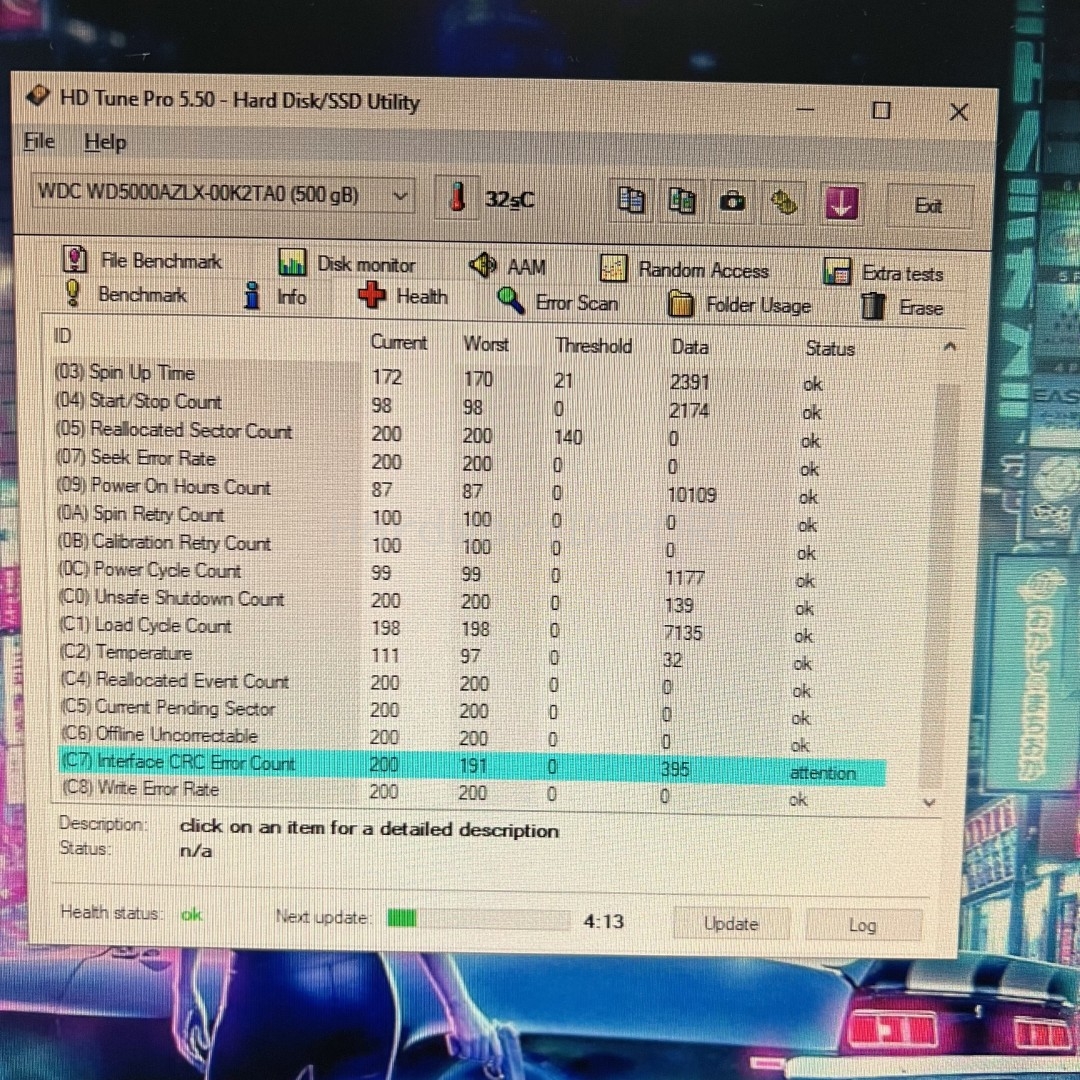
Task: Switch to the File Benchmark tab
Action: [143, 260]
